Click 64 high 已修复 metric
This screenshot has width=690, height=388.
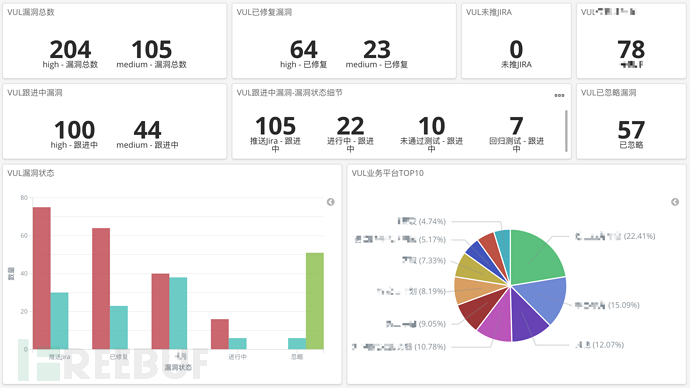304,55
